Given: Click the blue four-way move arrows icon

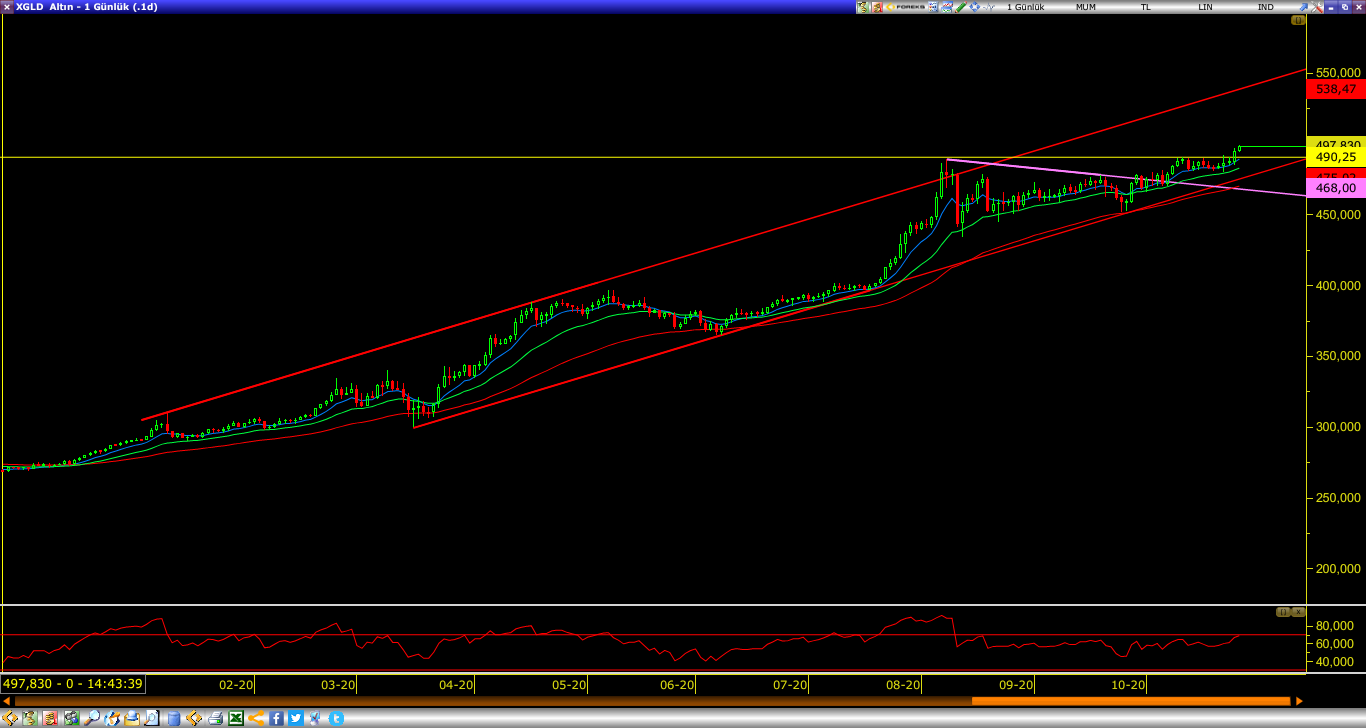Looking at the screenshot, I should point(975,7).
